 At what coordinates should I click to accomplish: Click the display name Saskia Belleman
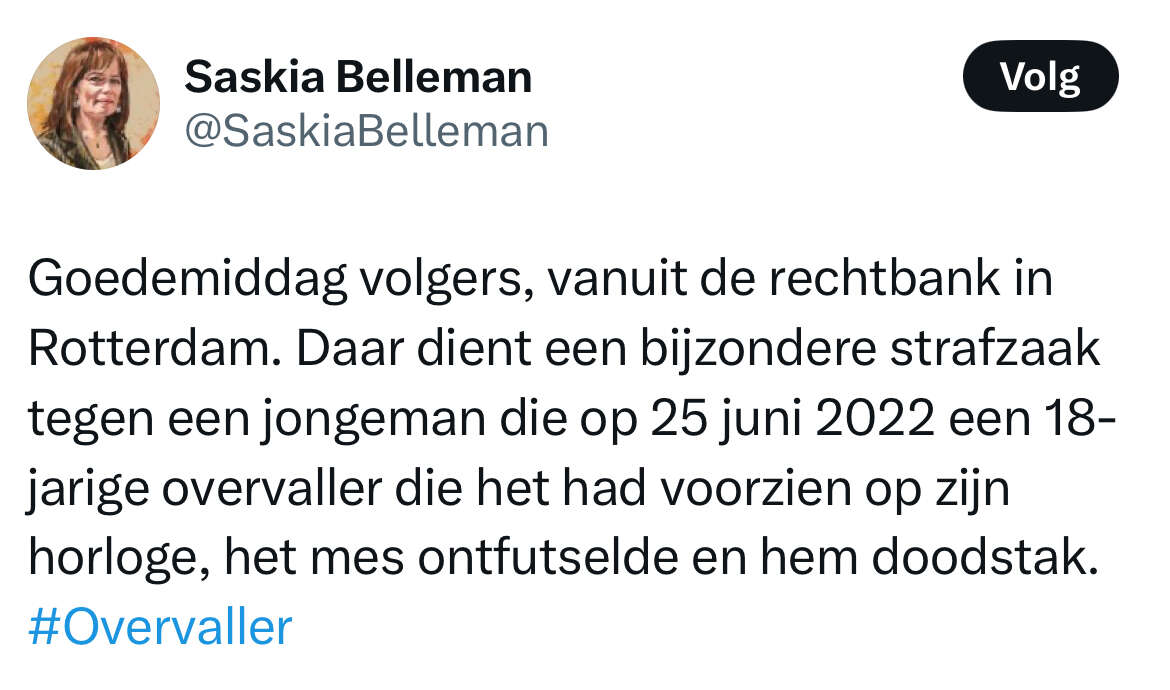[358, 77]
